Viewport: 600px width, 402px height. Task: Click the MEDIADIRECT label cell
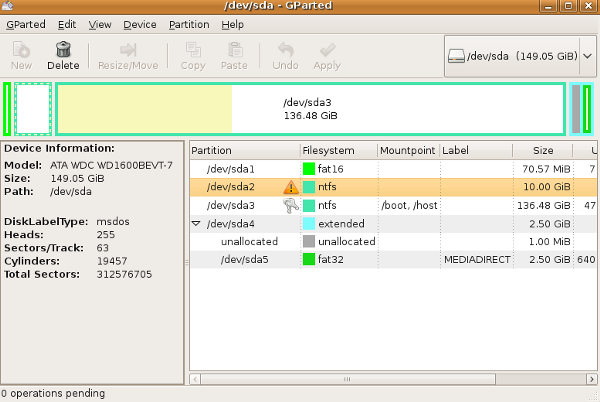(477, 260)
